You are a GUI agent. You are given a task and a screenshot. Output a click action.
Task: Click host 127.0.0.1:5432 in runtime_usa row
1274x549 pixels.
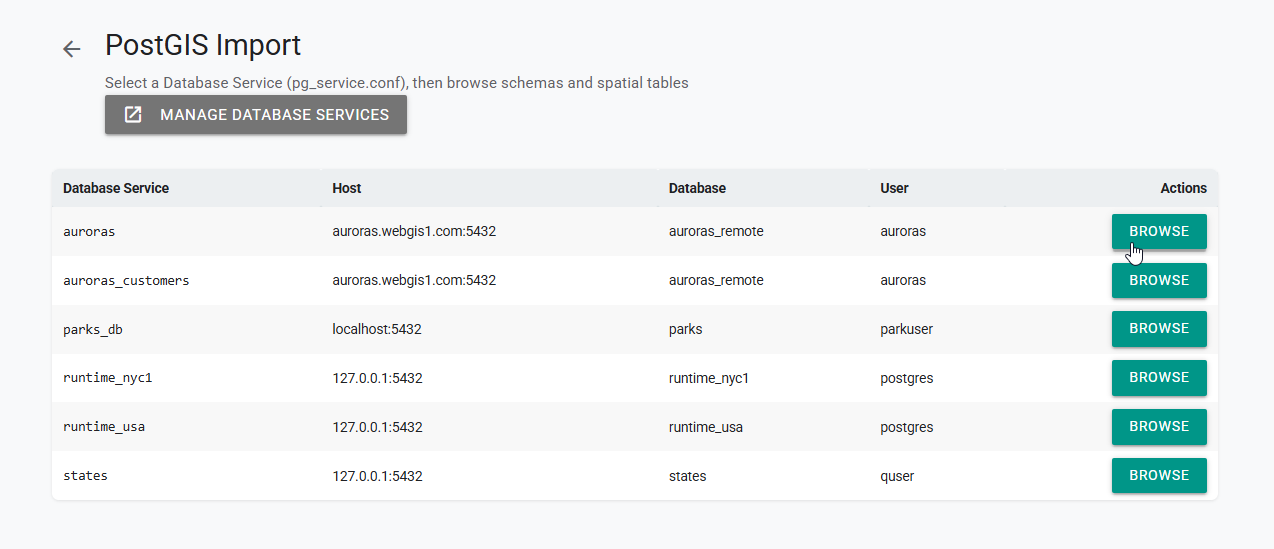click(377, 427)
